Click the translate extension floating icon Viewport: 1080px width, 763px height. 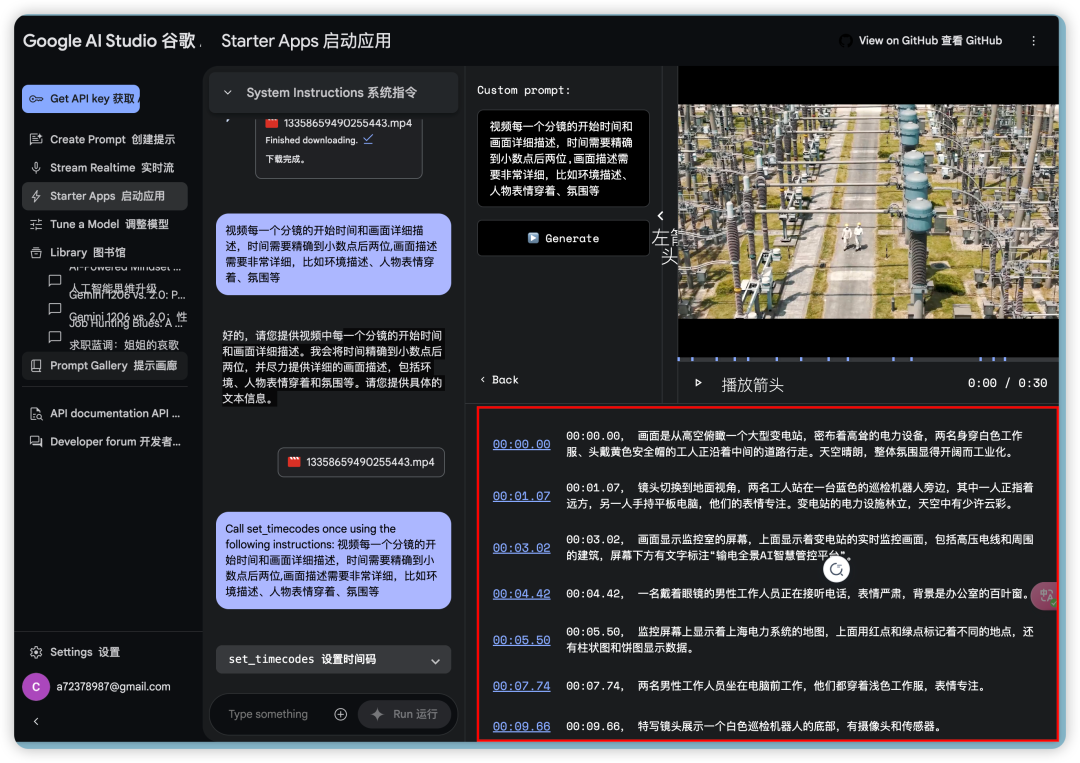pyautogui.click(x=1046, y=596)
